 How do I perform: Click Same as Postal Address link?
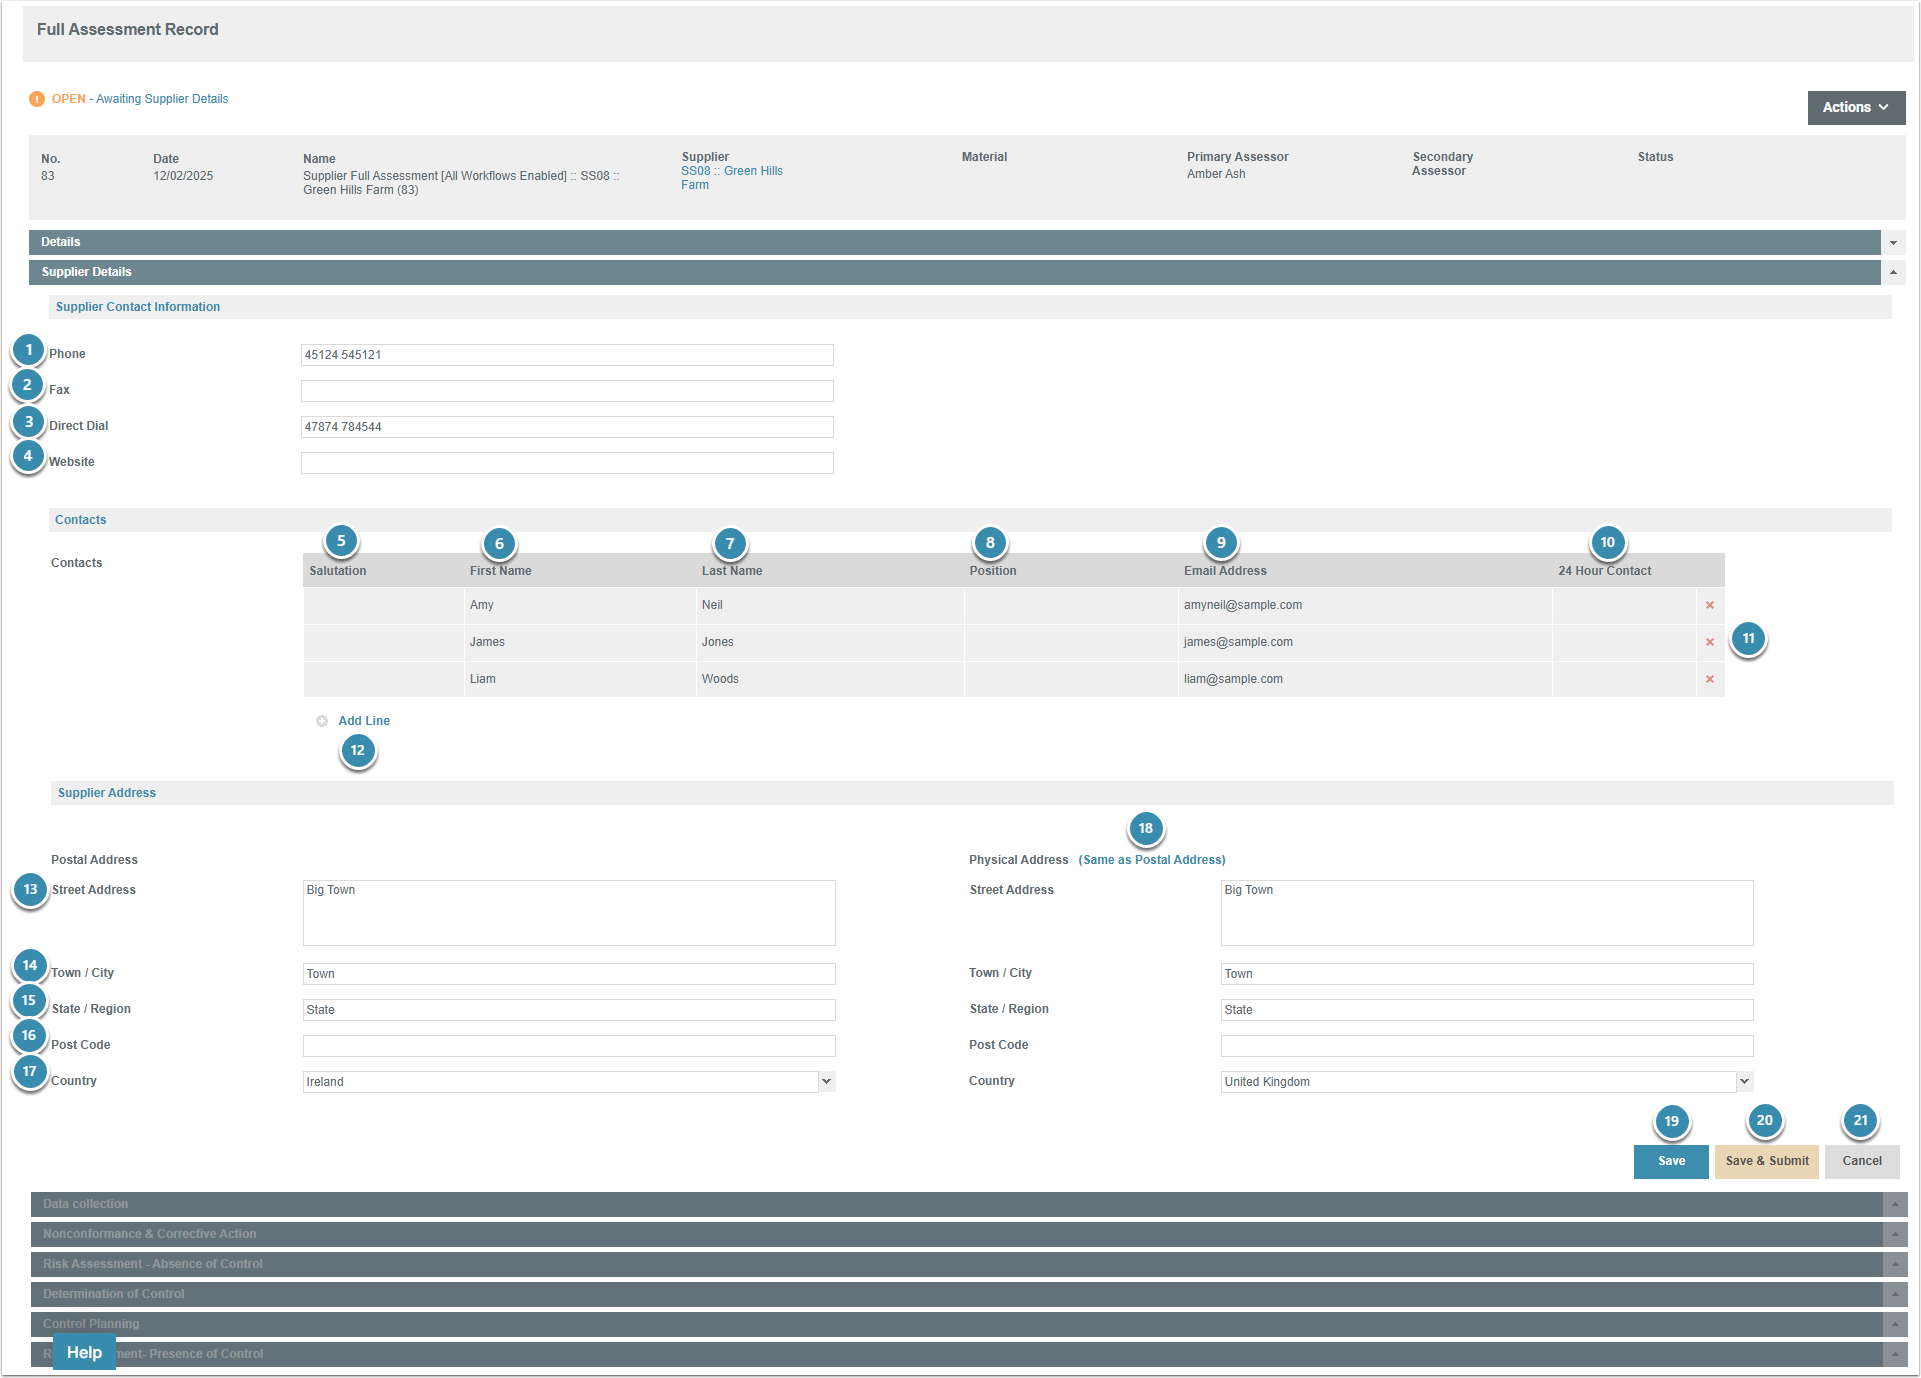[1151, 860]
